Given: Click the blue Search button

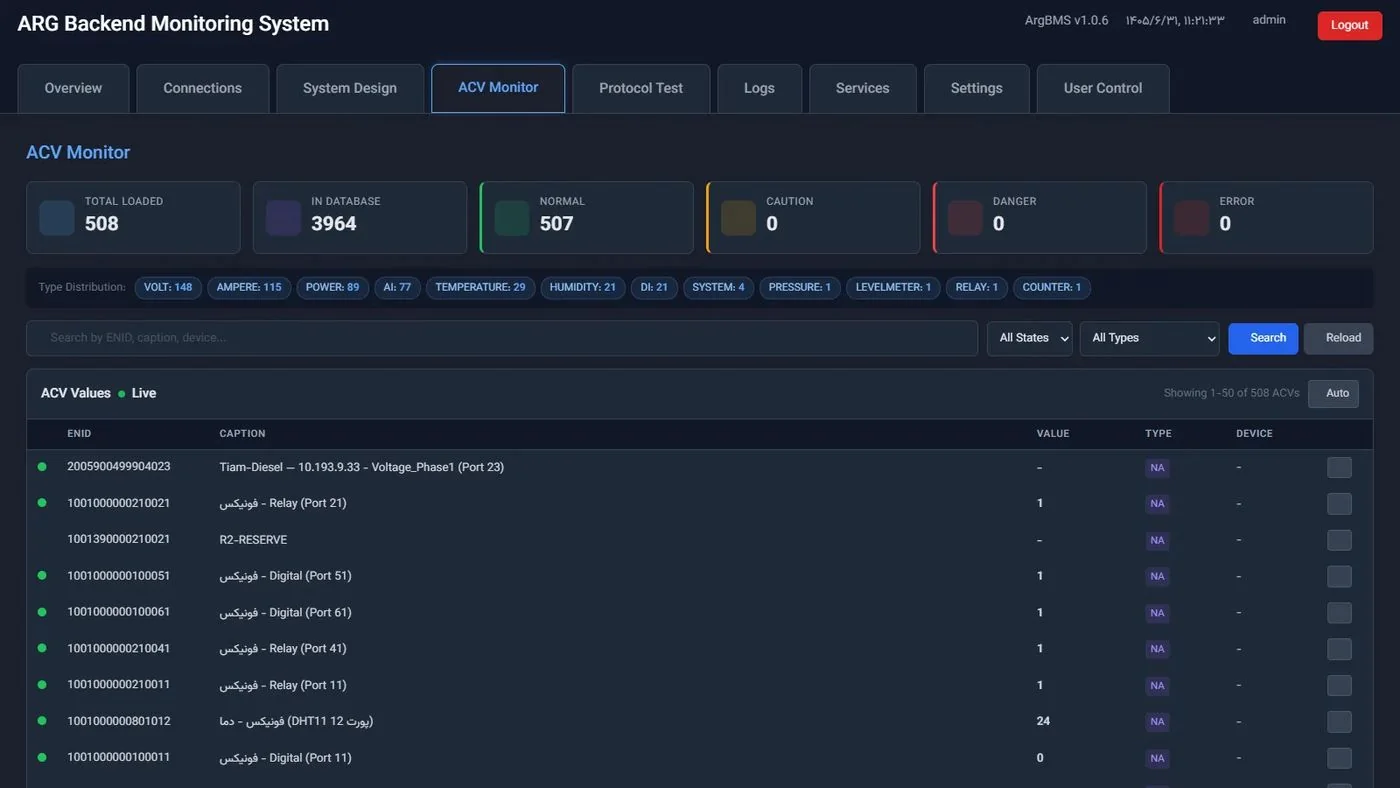Looking at the screenshot, I should pos(1264,338).
